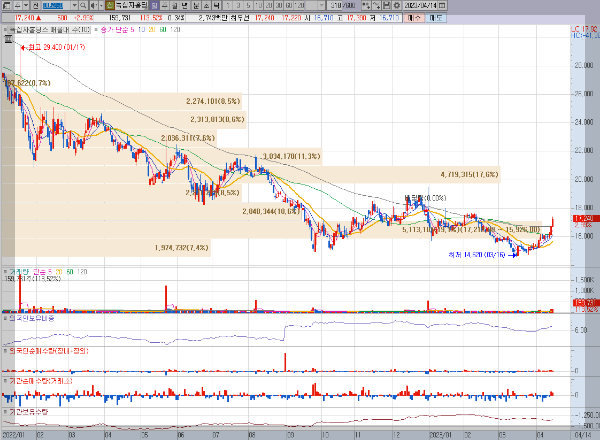Click the chart window icon at toolbar start
This screenshot has width=600, height=440.
[x=7, y=5]
